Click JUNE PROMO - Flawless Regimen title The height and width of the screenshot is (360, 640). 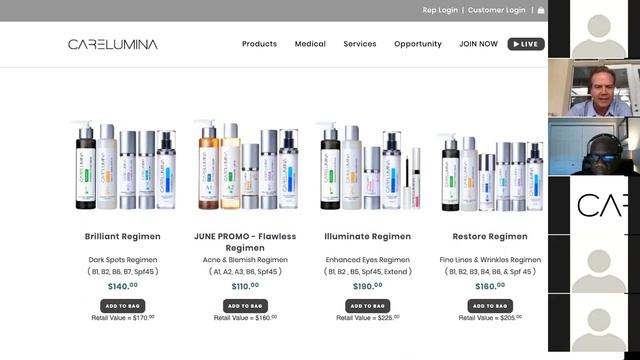pos(245,242)
